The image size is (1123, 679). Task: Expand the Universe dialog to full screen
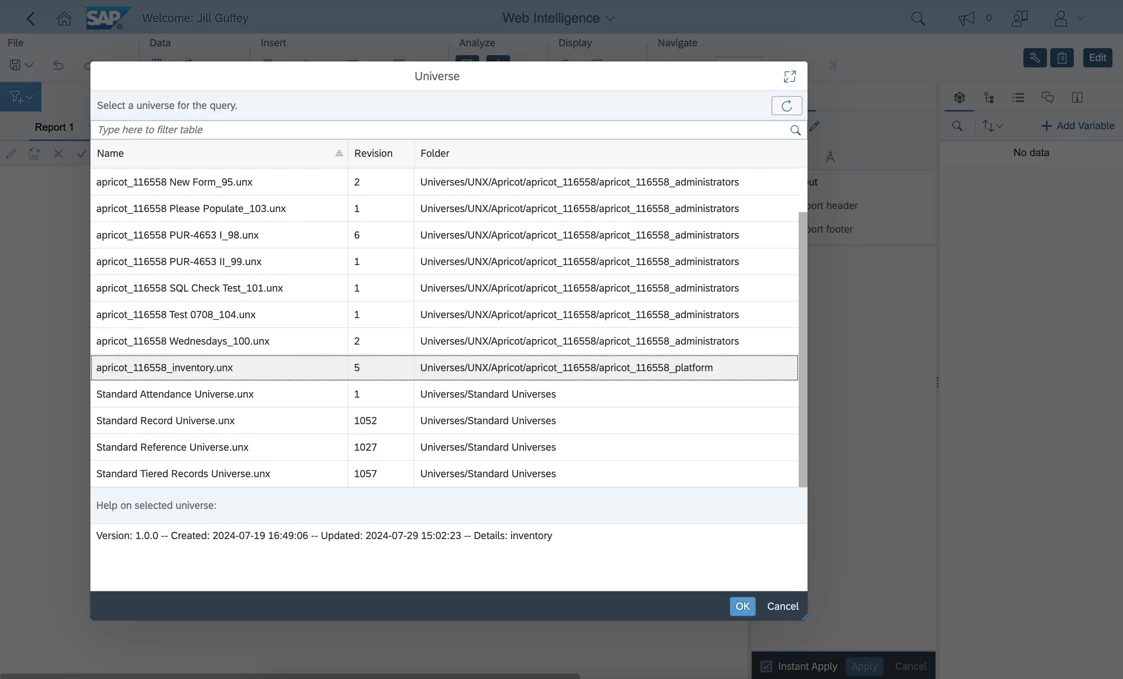click(x=789, y=77)
